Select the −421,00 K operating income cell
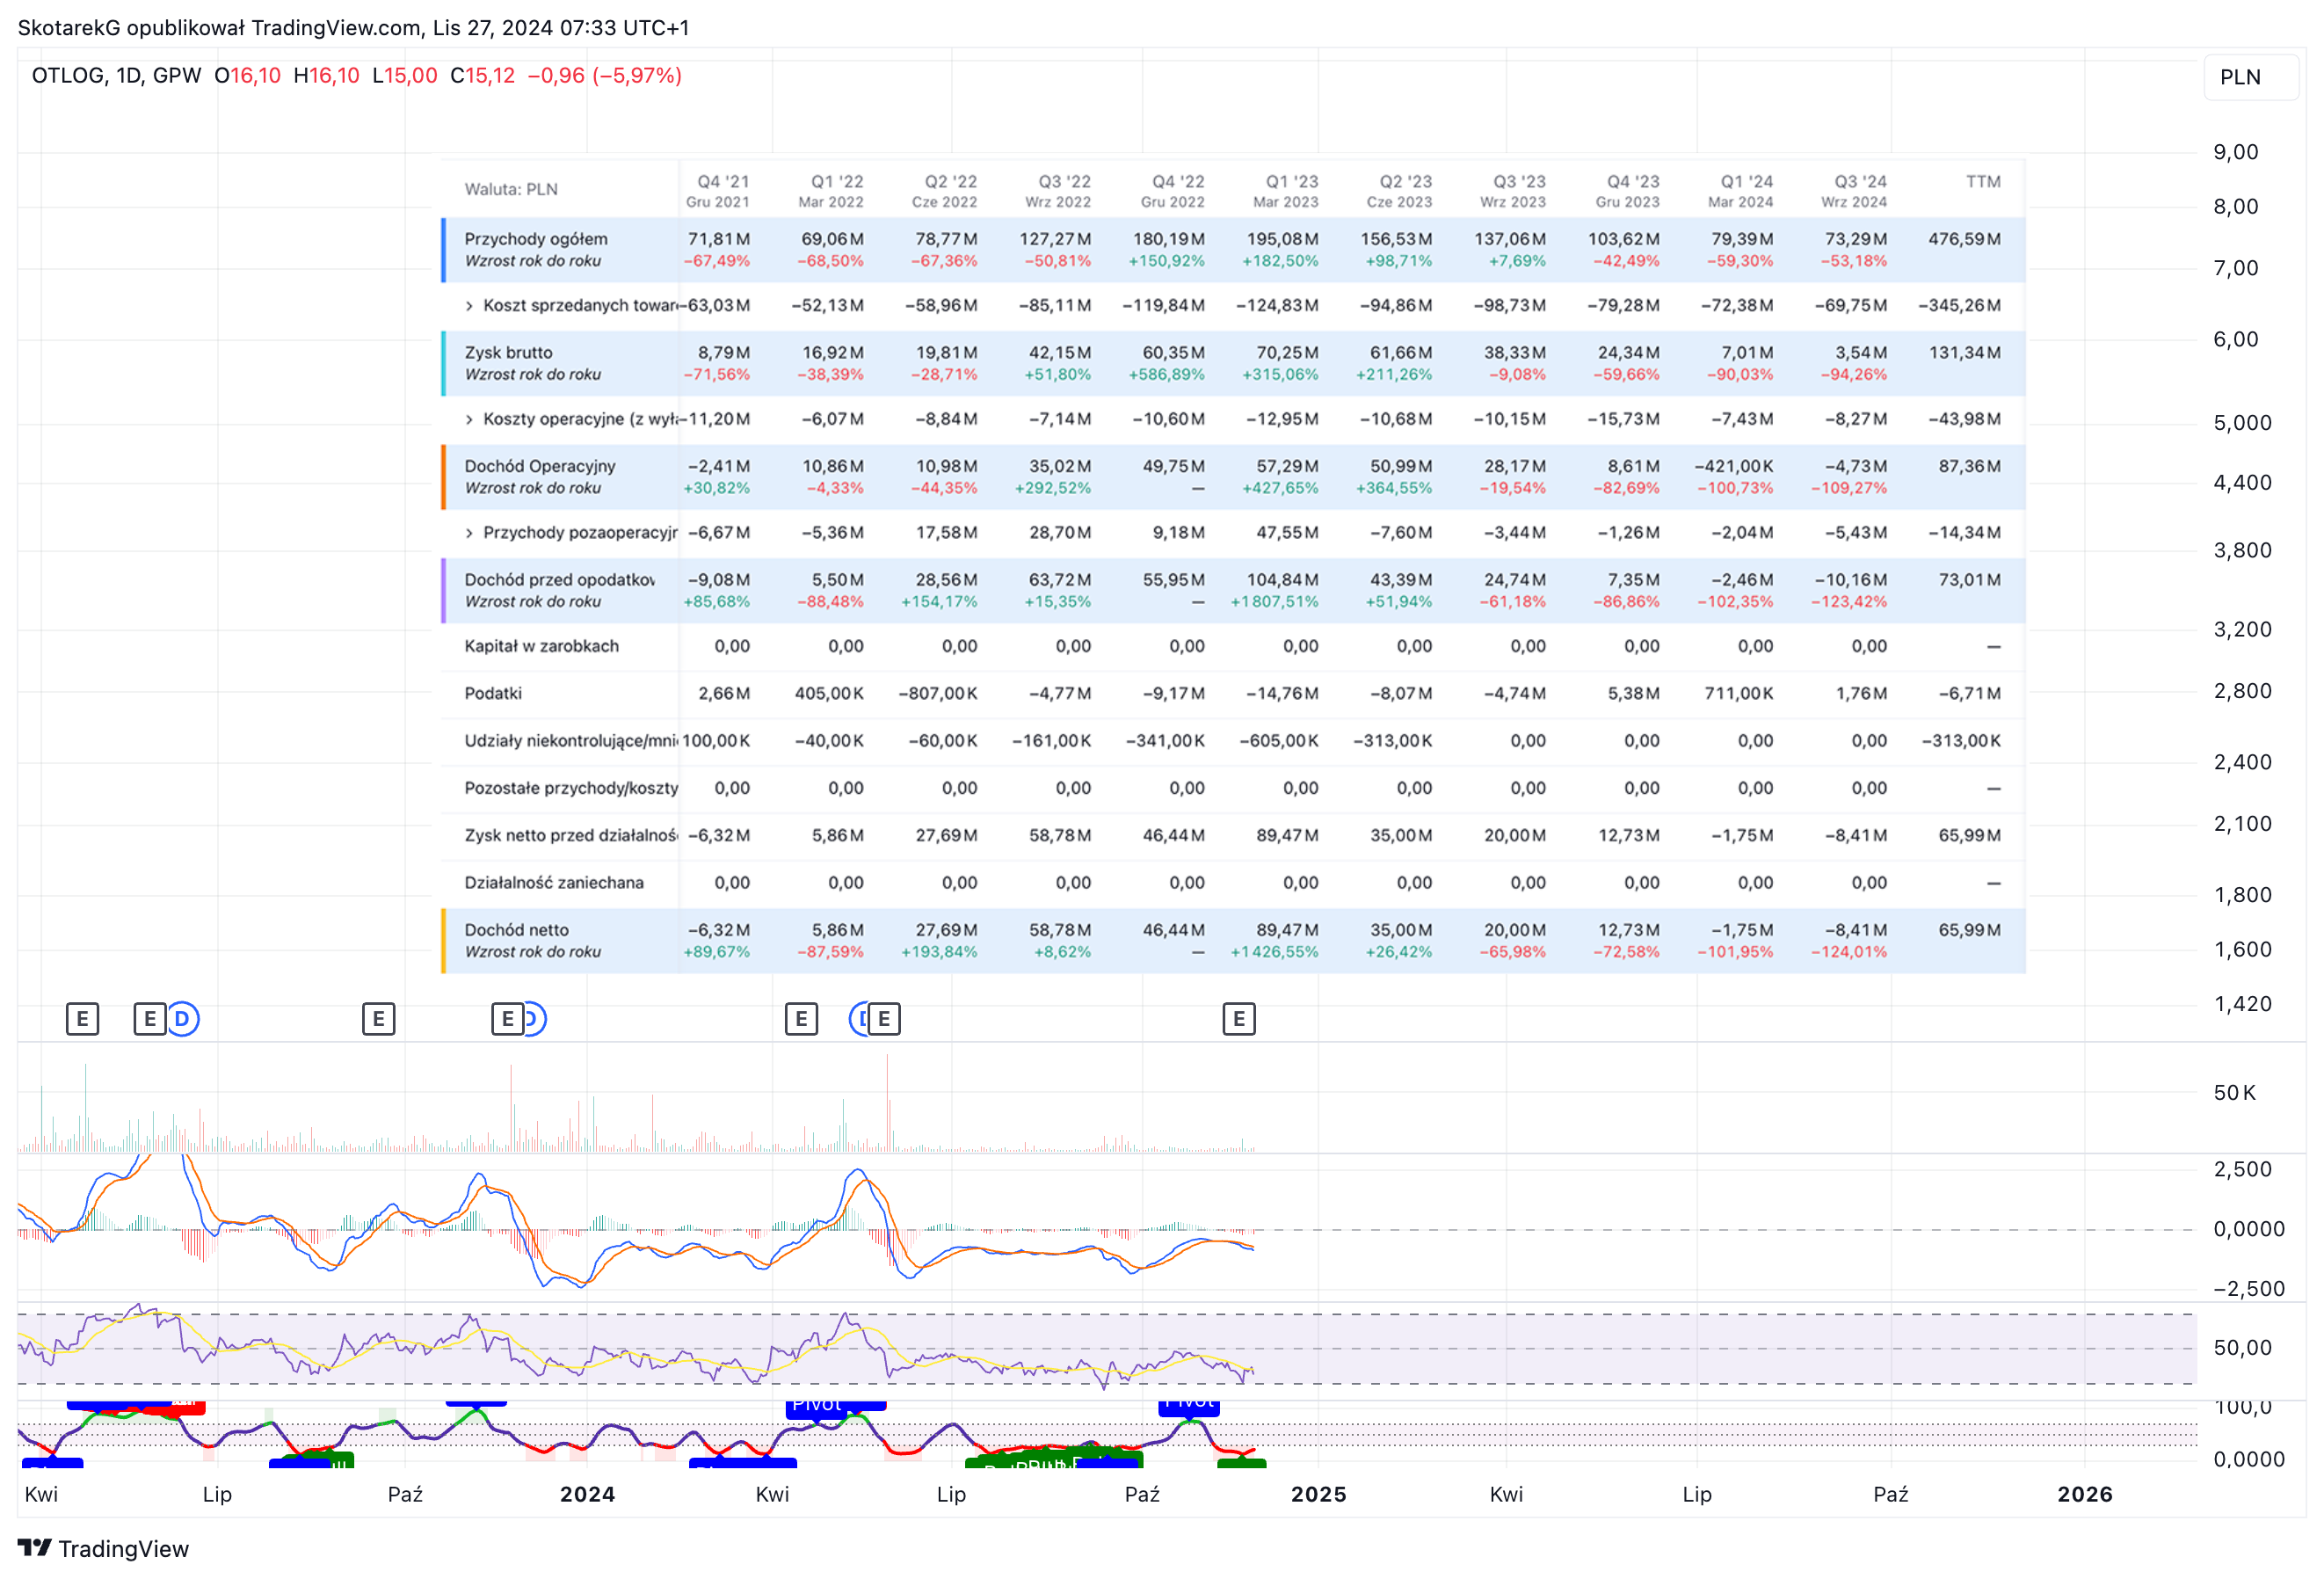 1733,466
